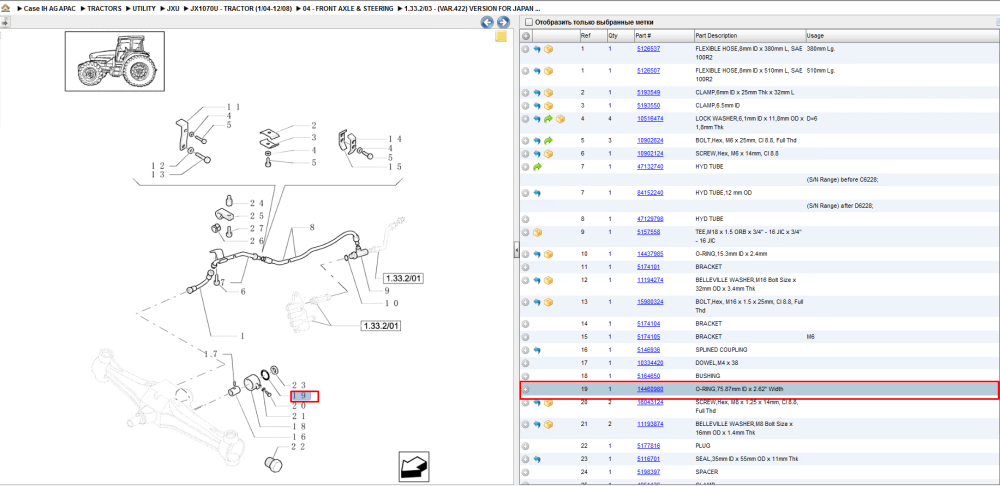Enable 'Отобразить только выбранные метки' checkbox
The image size is (1000, 486).
(528, 22)
